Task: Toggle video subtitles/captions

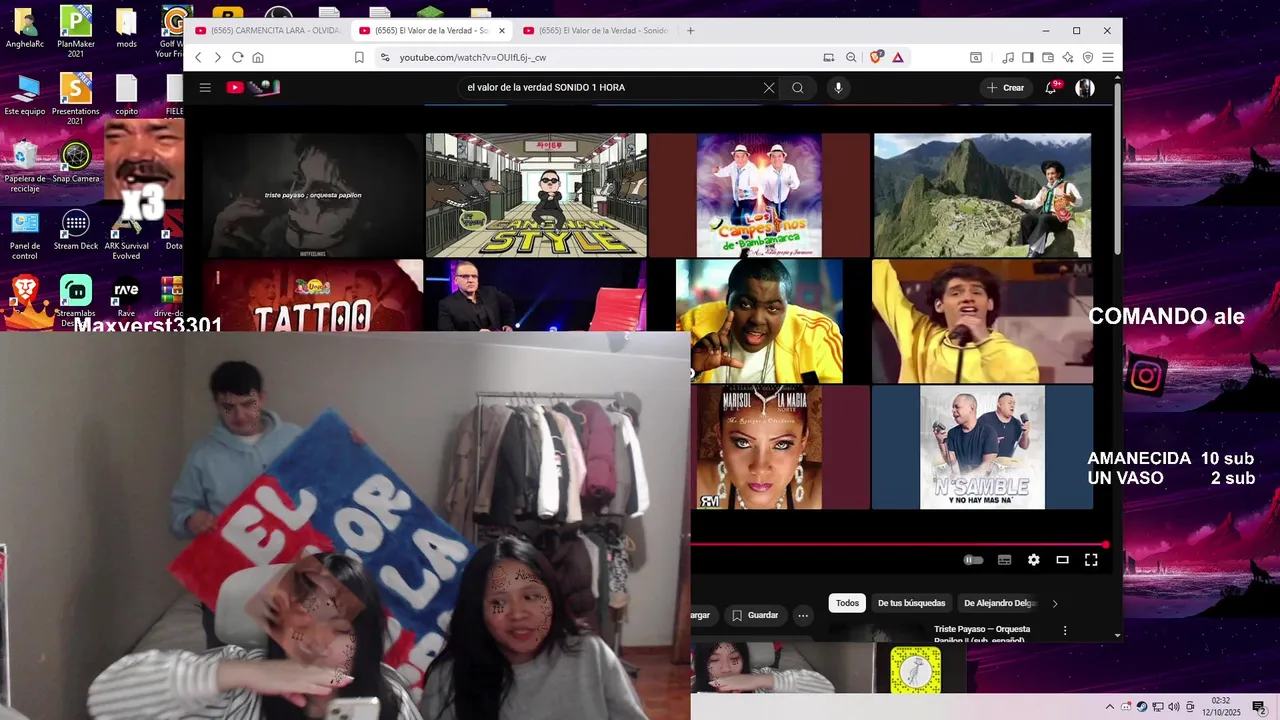Action: pyautogui.click(x=1004, y=560)
